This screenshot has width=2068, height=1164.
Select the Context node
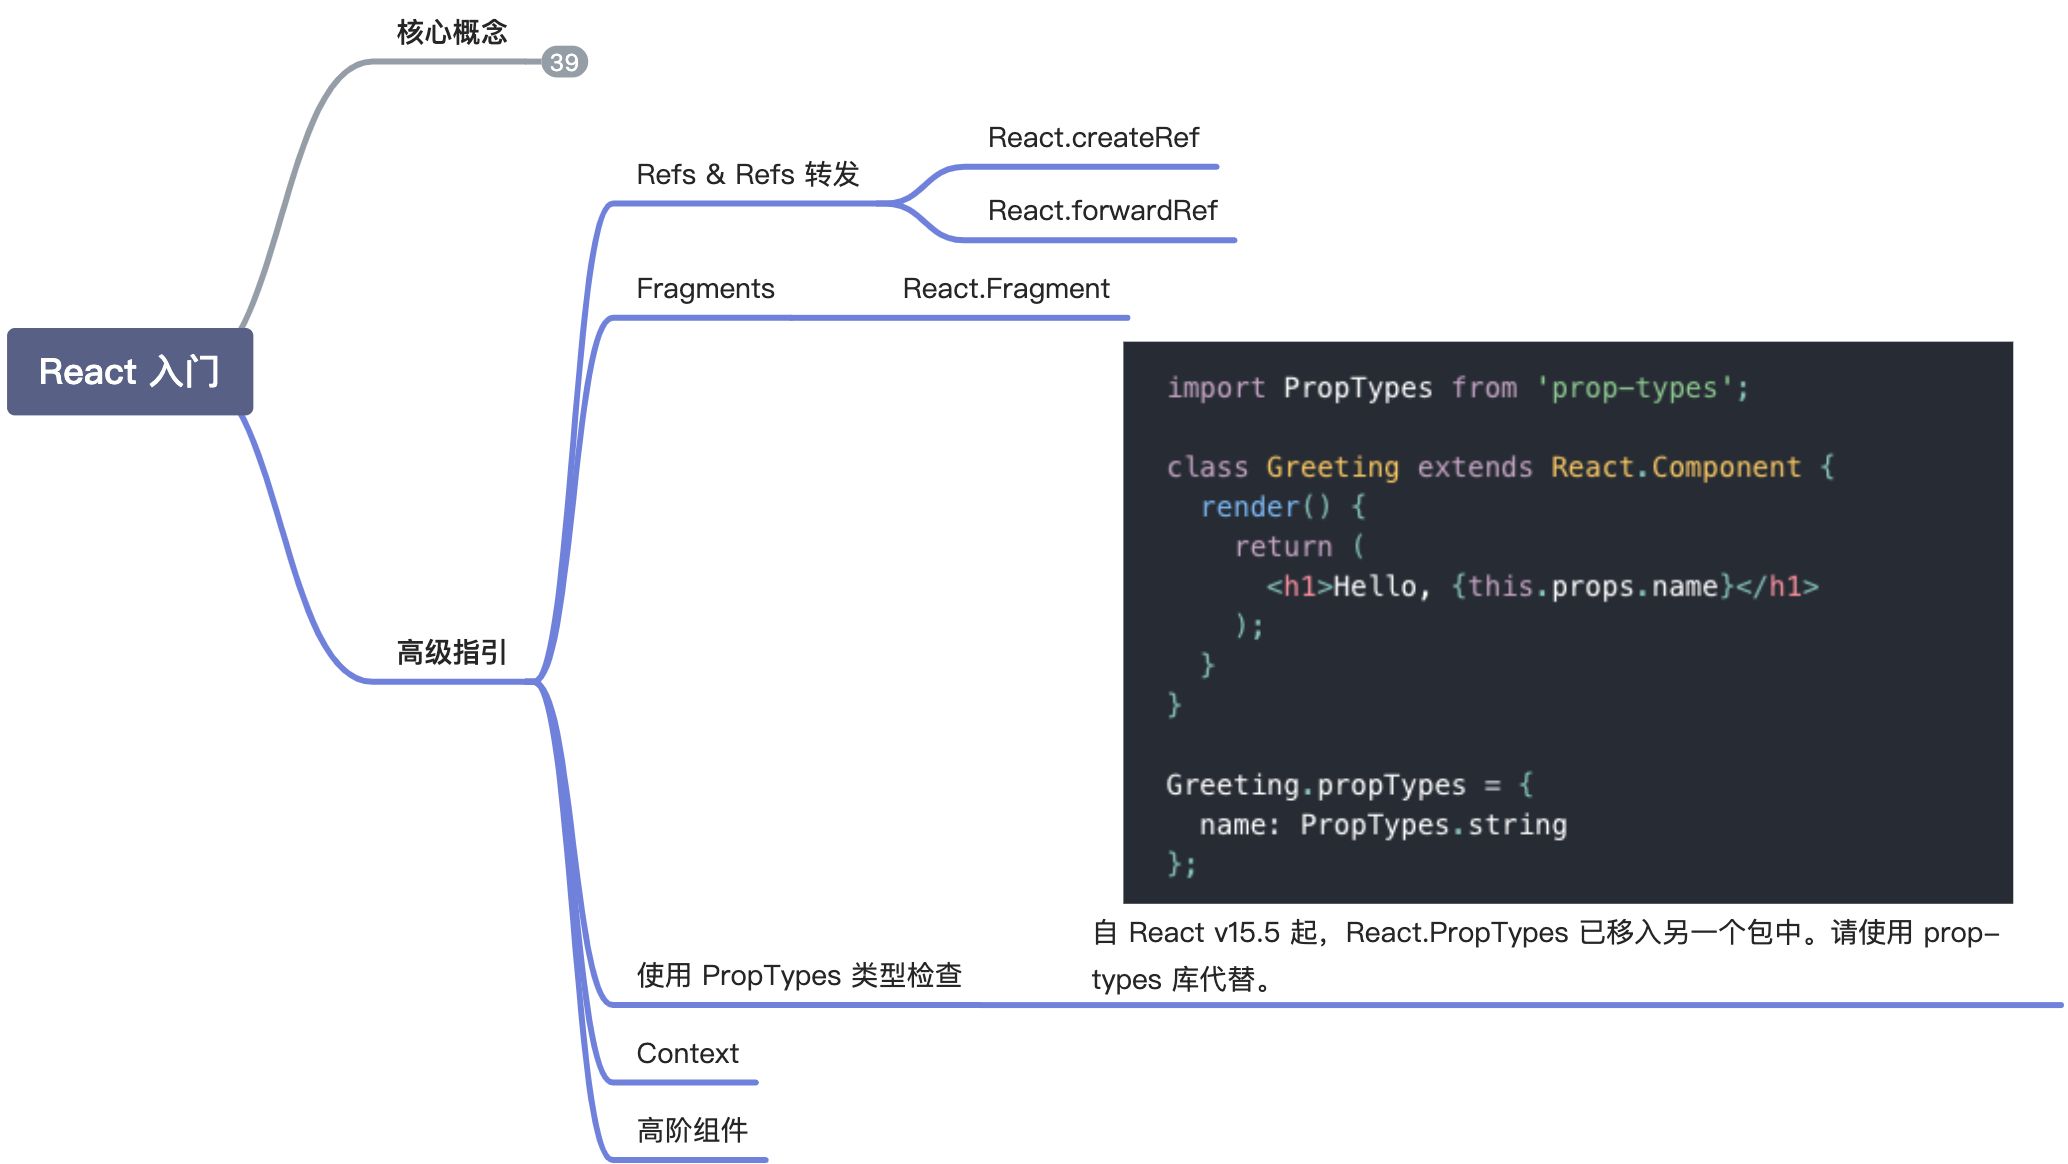687,1053
